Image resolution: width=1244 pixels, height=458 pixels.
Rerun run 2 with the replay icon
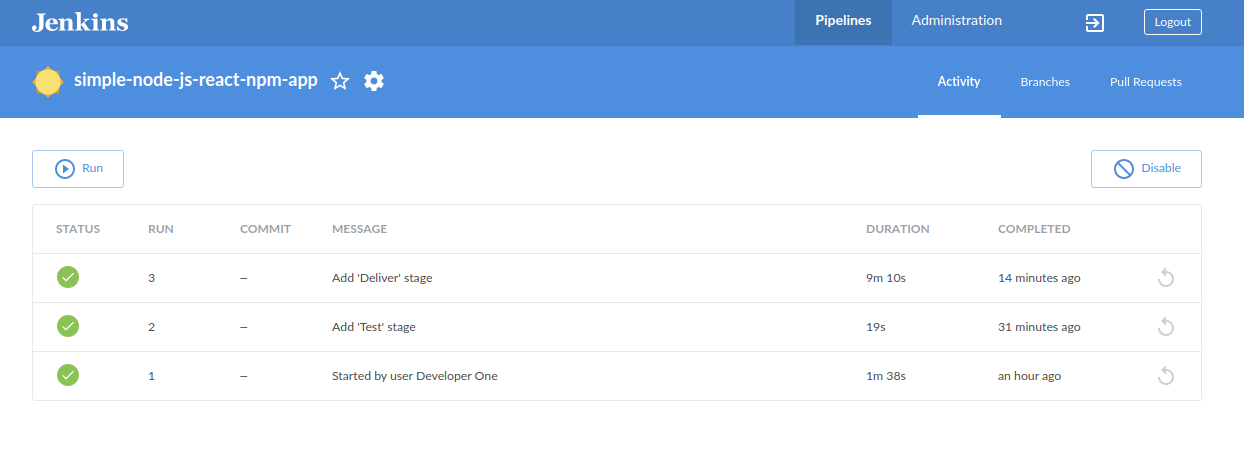point(1165,327)
